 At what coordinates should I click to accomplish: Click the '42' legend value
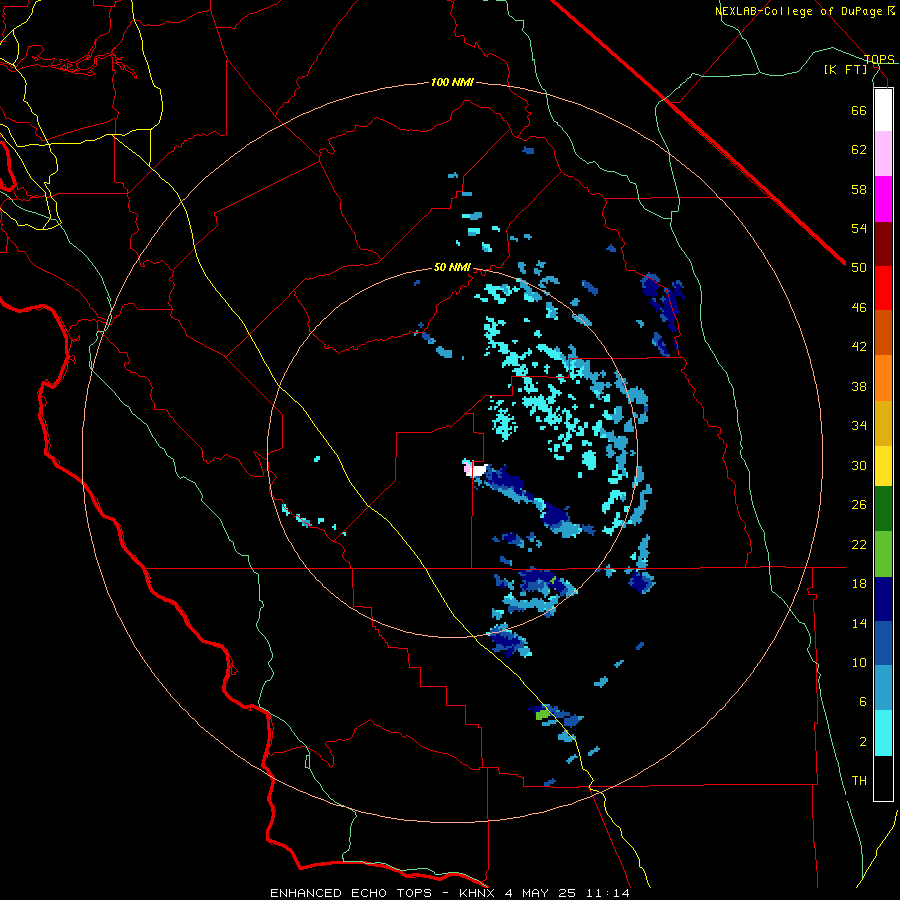(x=859, y=347)
